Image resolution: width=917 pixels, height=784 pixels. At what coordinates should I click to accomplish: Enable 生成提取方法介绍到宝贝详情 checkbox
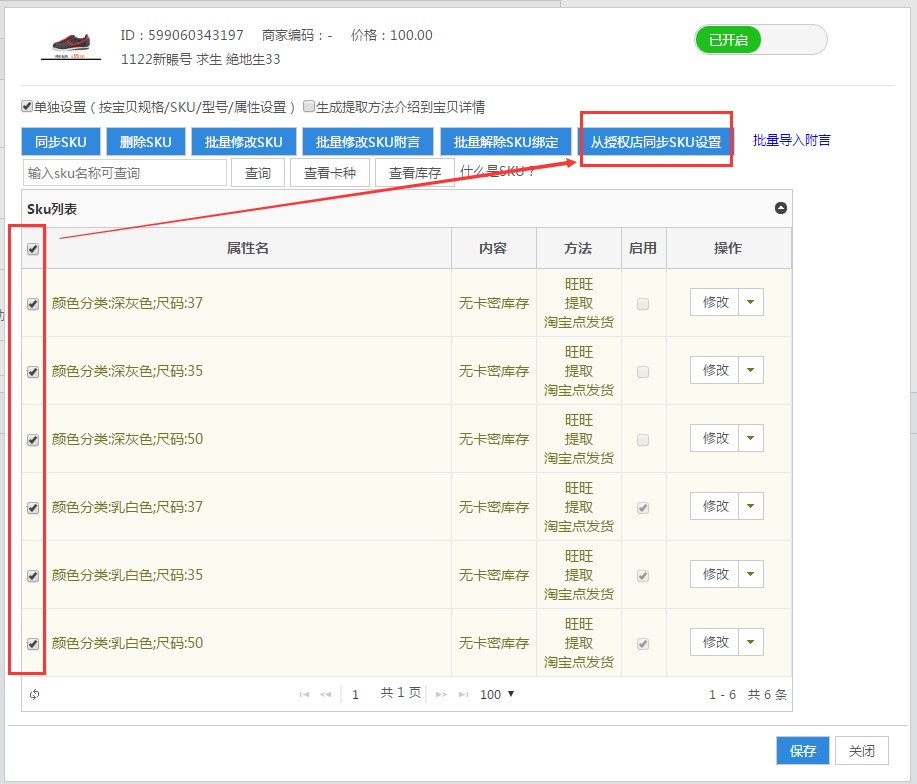pyautogui.click(x=309, y=106)
